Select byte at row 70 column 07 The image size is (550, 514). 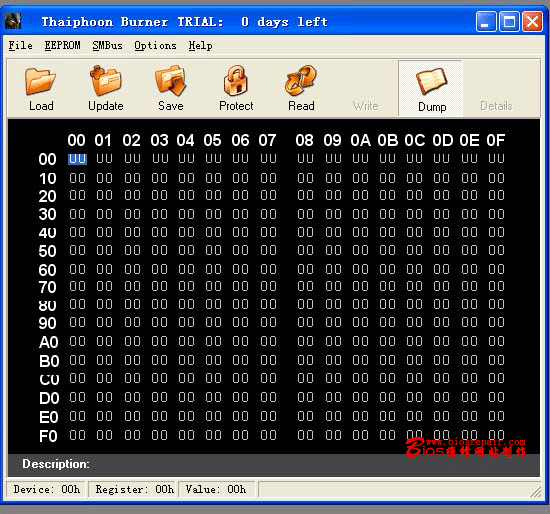click(x=268, y=286)
